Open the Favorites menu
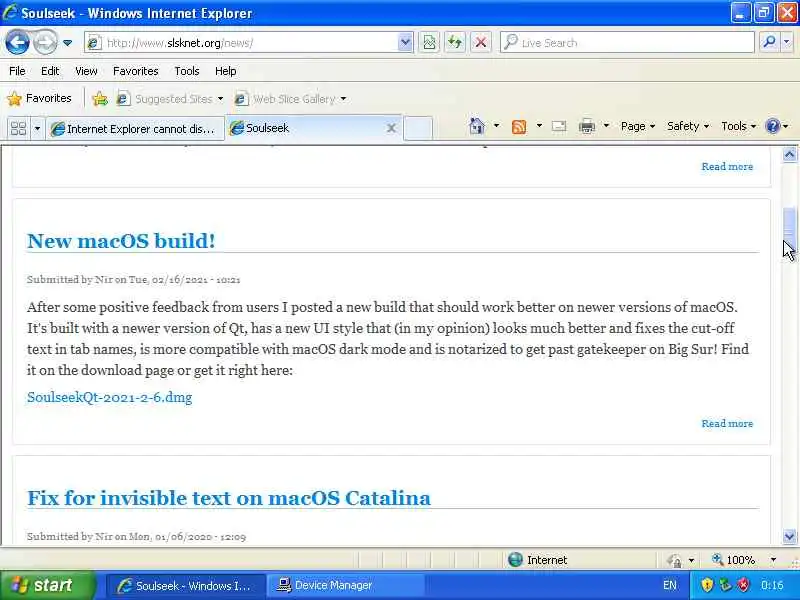 [136, 71]
